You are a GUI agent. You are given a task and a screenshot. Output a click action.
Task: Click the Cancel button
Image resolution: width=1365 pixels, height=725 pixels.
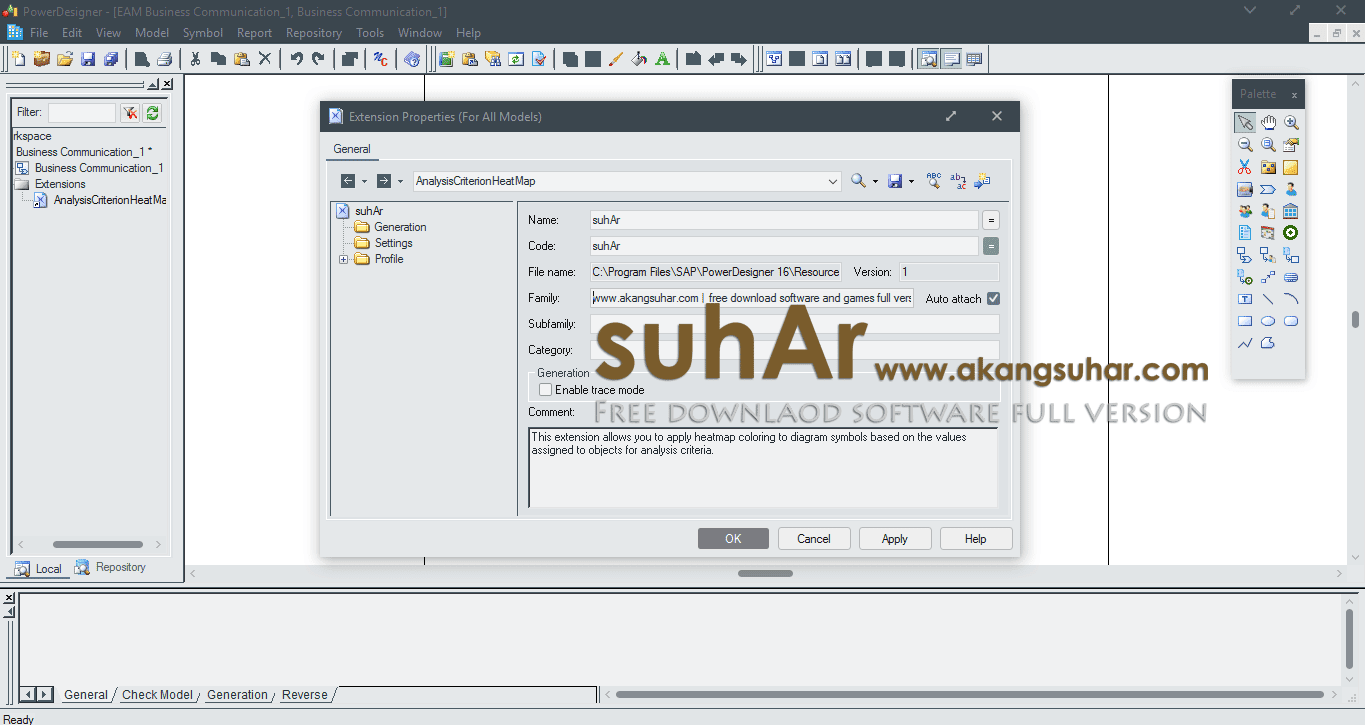(814, 538)
